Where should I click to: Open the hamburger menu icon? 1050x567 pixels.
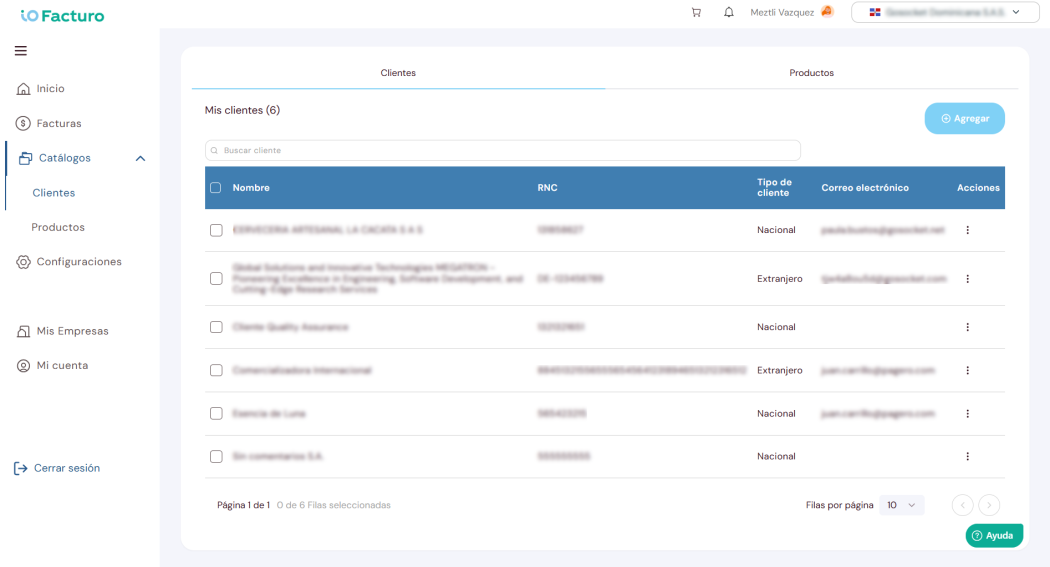(x=21, y=51)
